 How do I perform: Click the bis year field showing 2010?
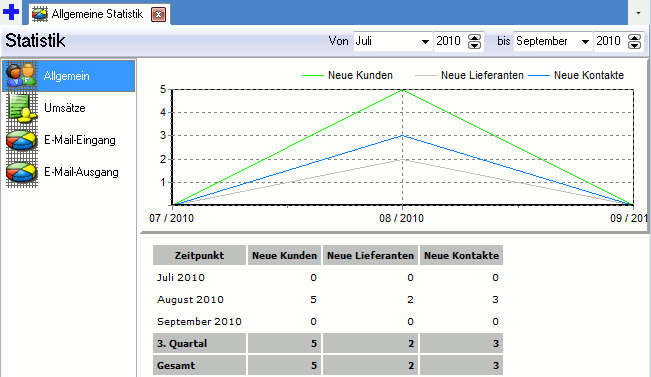(609, 41)
